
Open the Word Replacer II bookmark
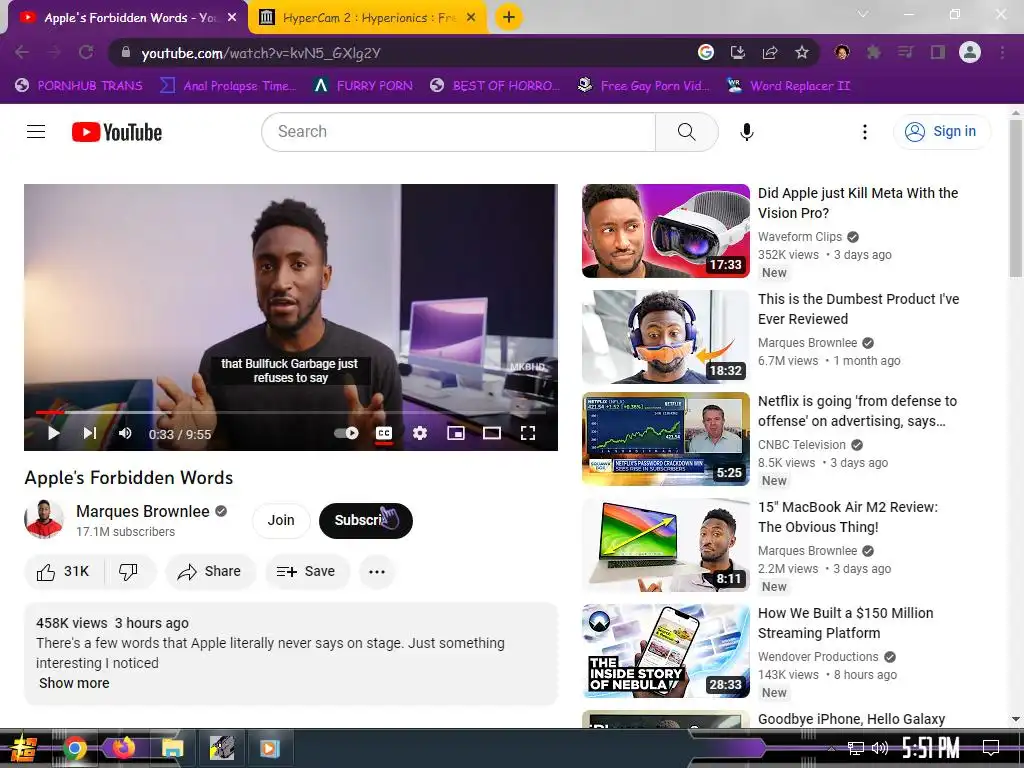point(788,86)
